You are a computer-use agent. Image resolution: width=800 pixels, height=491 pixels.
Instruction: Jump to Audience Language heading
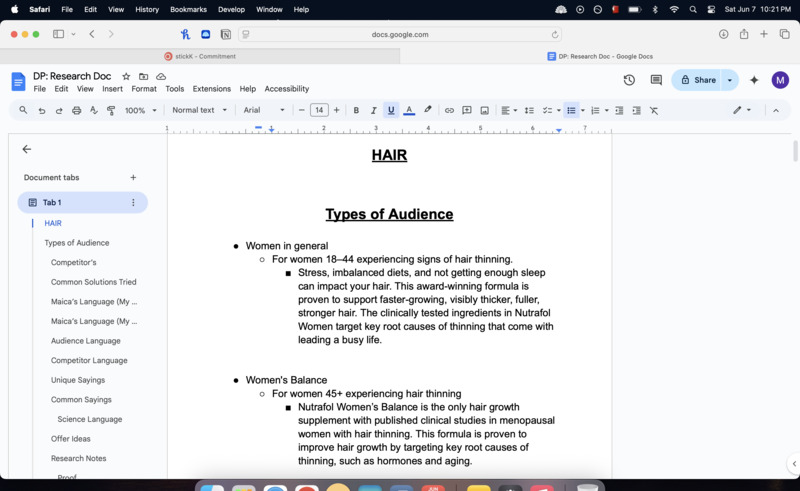click(86, 341)
